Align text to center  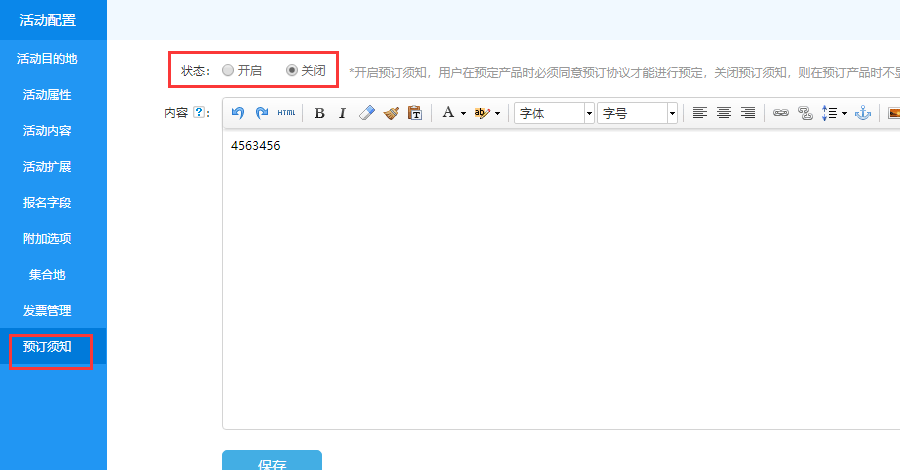point(723,113)
